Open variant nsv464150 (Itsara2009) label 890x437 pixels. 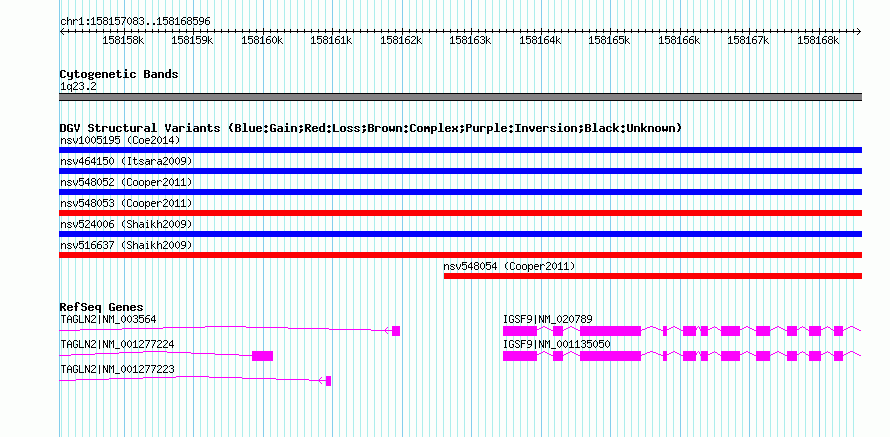126,161
